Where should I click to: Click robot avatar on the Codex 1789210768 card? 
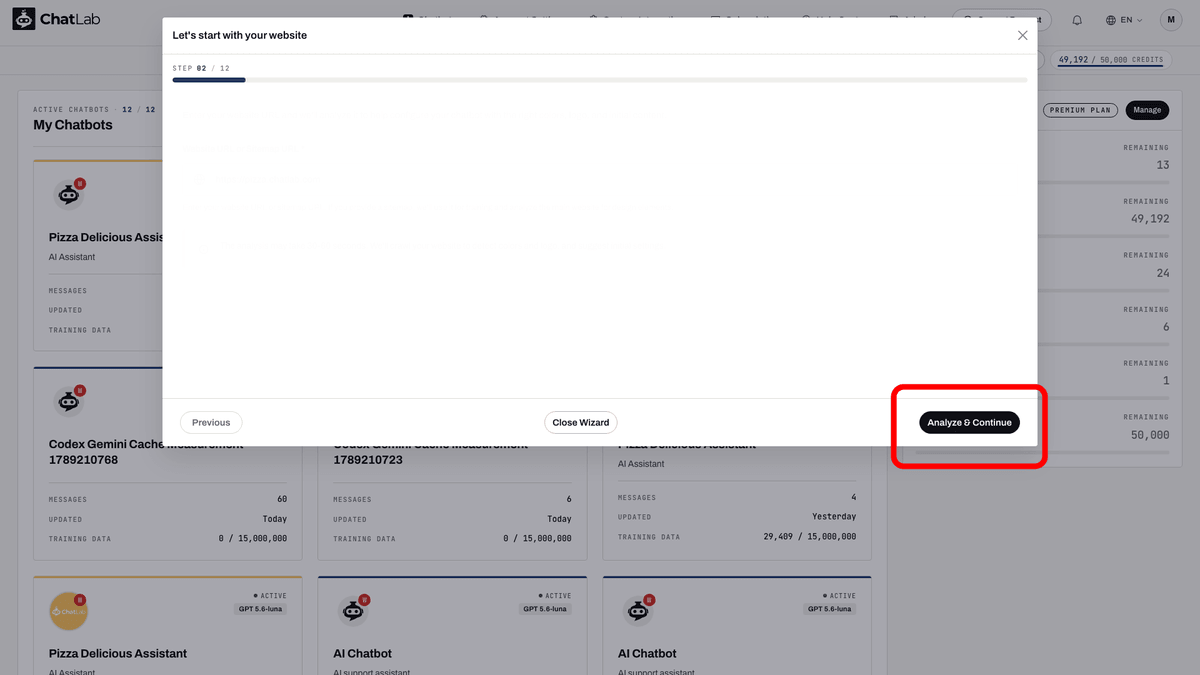[x=69, y=401]
